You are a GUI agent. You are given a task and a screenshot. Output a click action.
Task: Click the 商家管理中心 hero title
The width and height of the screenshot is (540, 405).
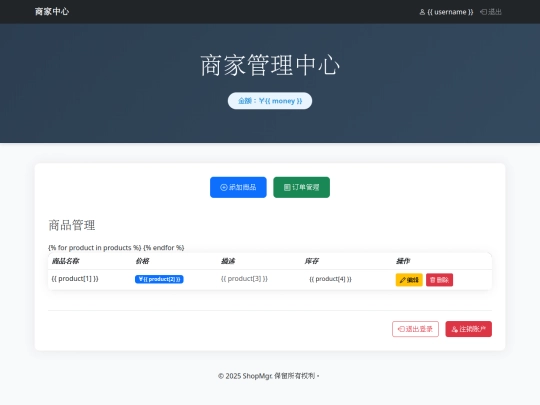click(270, 65)
